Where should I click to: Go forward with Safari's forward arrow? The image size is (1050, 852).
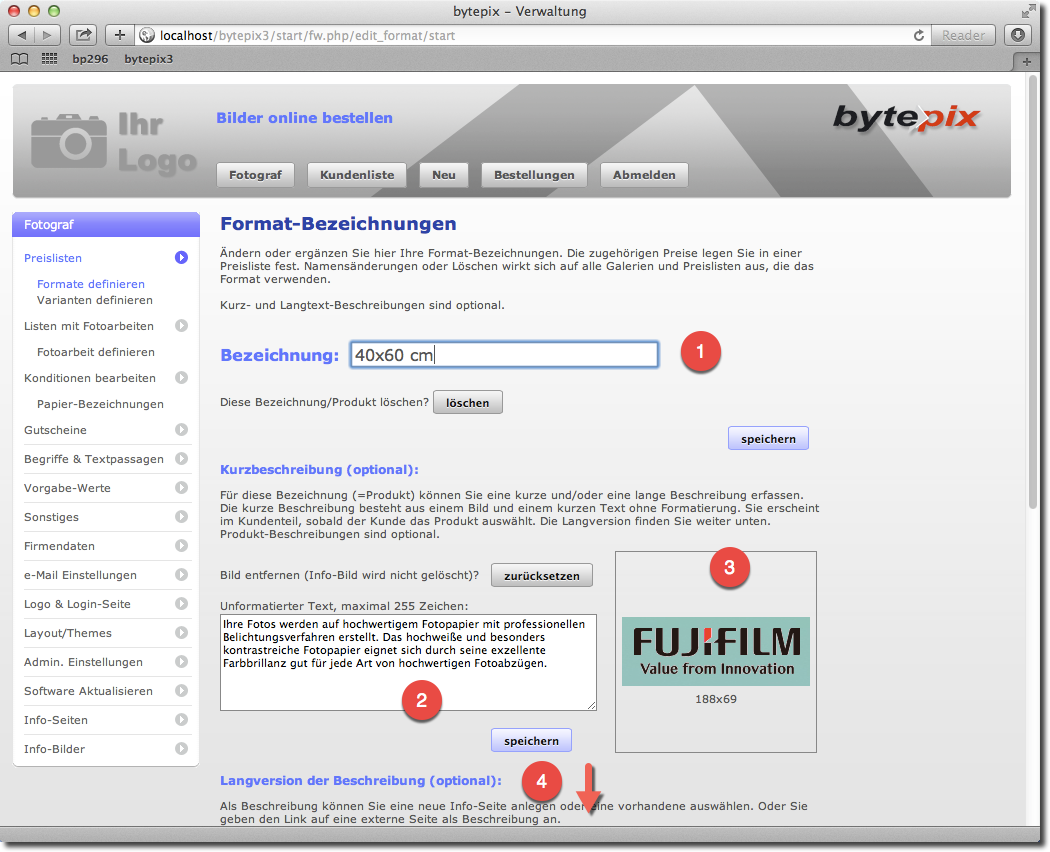point(47,35)
